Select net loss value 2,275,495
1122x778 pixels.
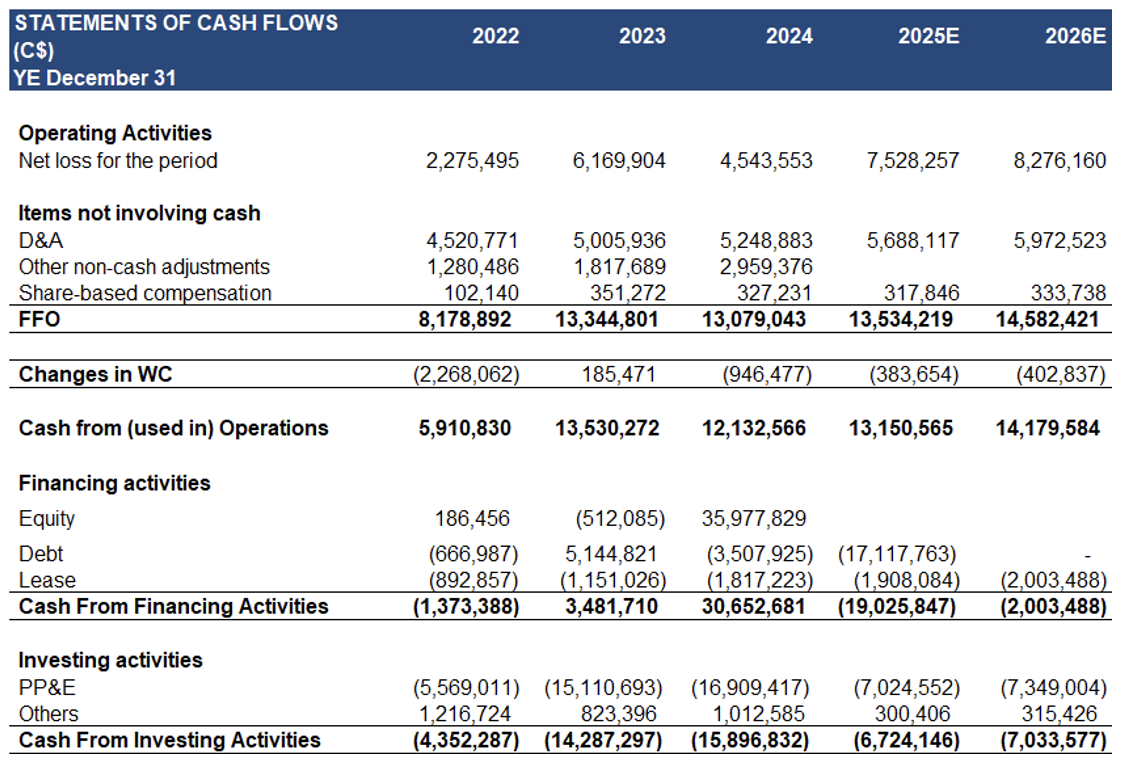pyautogui.click(x=472, y=160)
